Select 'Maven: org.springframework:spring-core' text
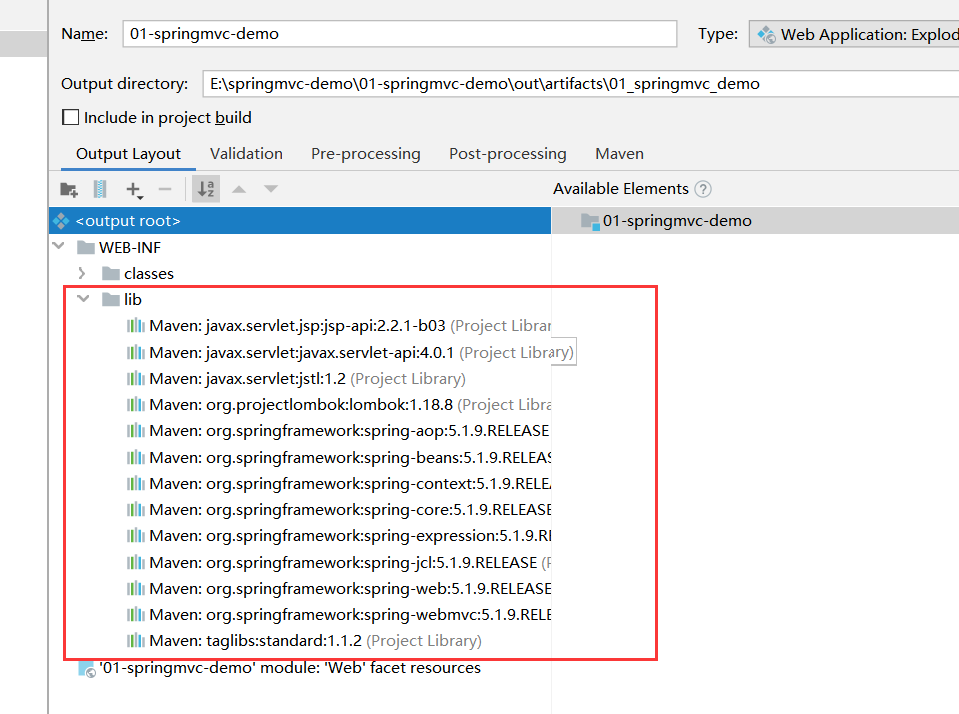Screen dimensions: 959x714 point(300,510)
